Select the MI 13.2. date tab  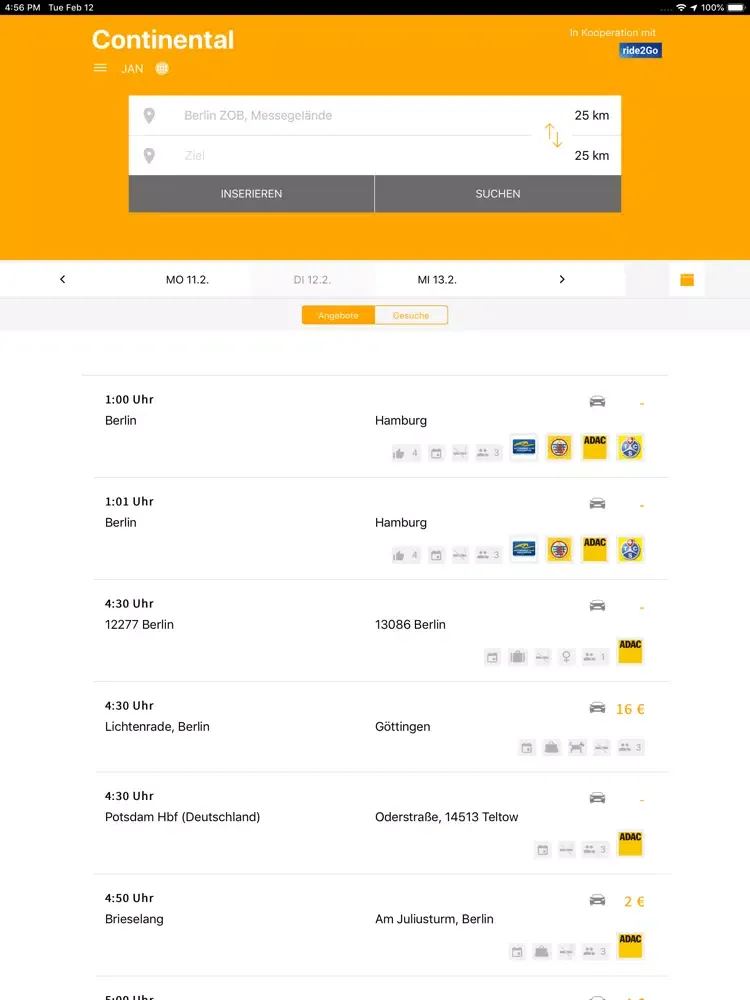[x=437, y=279]
